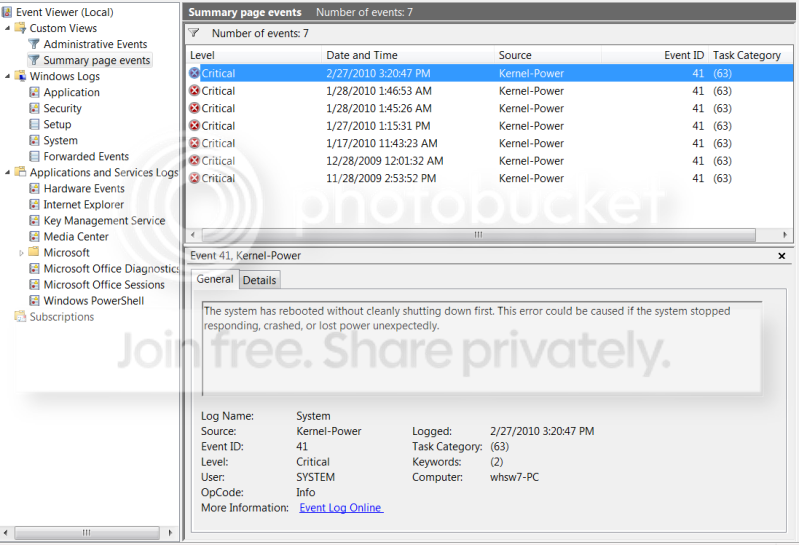The height and width of the screenshot is (545, 799).
Task: Open the Event Log Online link
Action: click(341, 508)
